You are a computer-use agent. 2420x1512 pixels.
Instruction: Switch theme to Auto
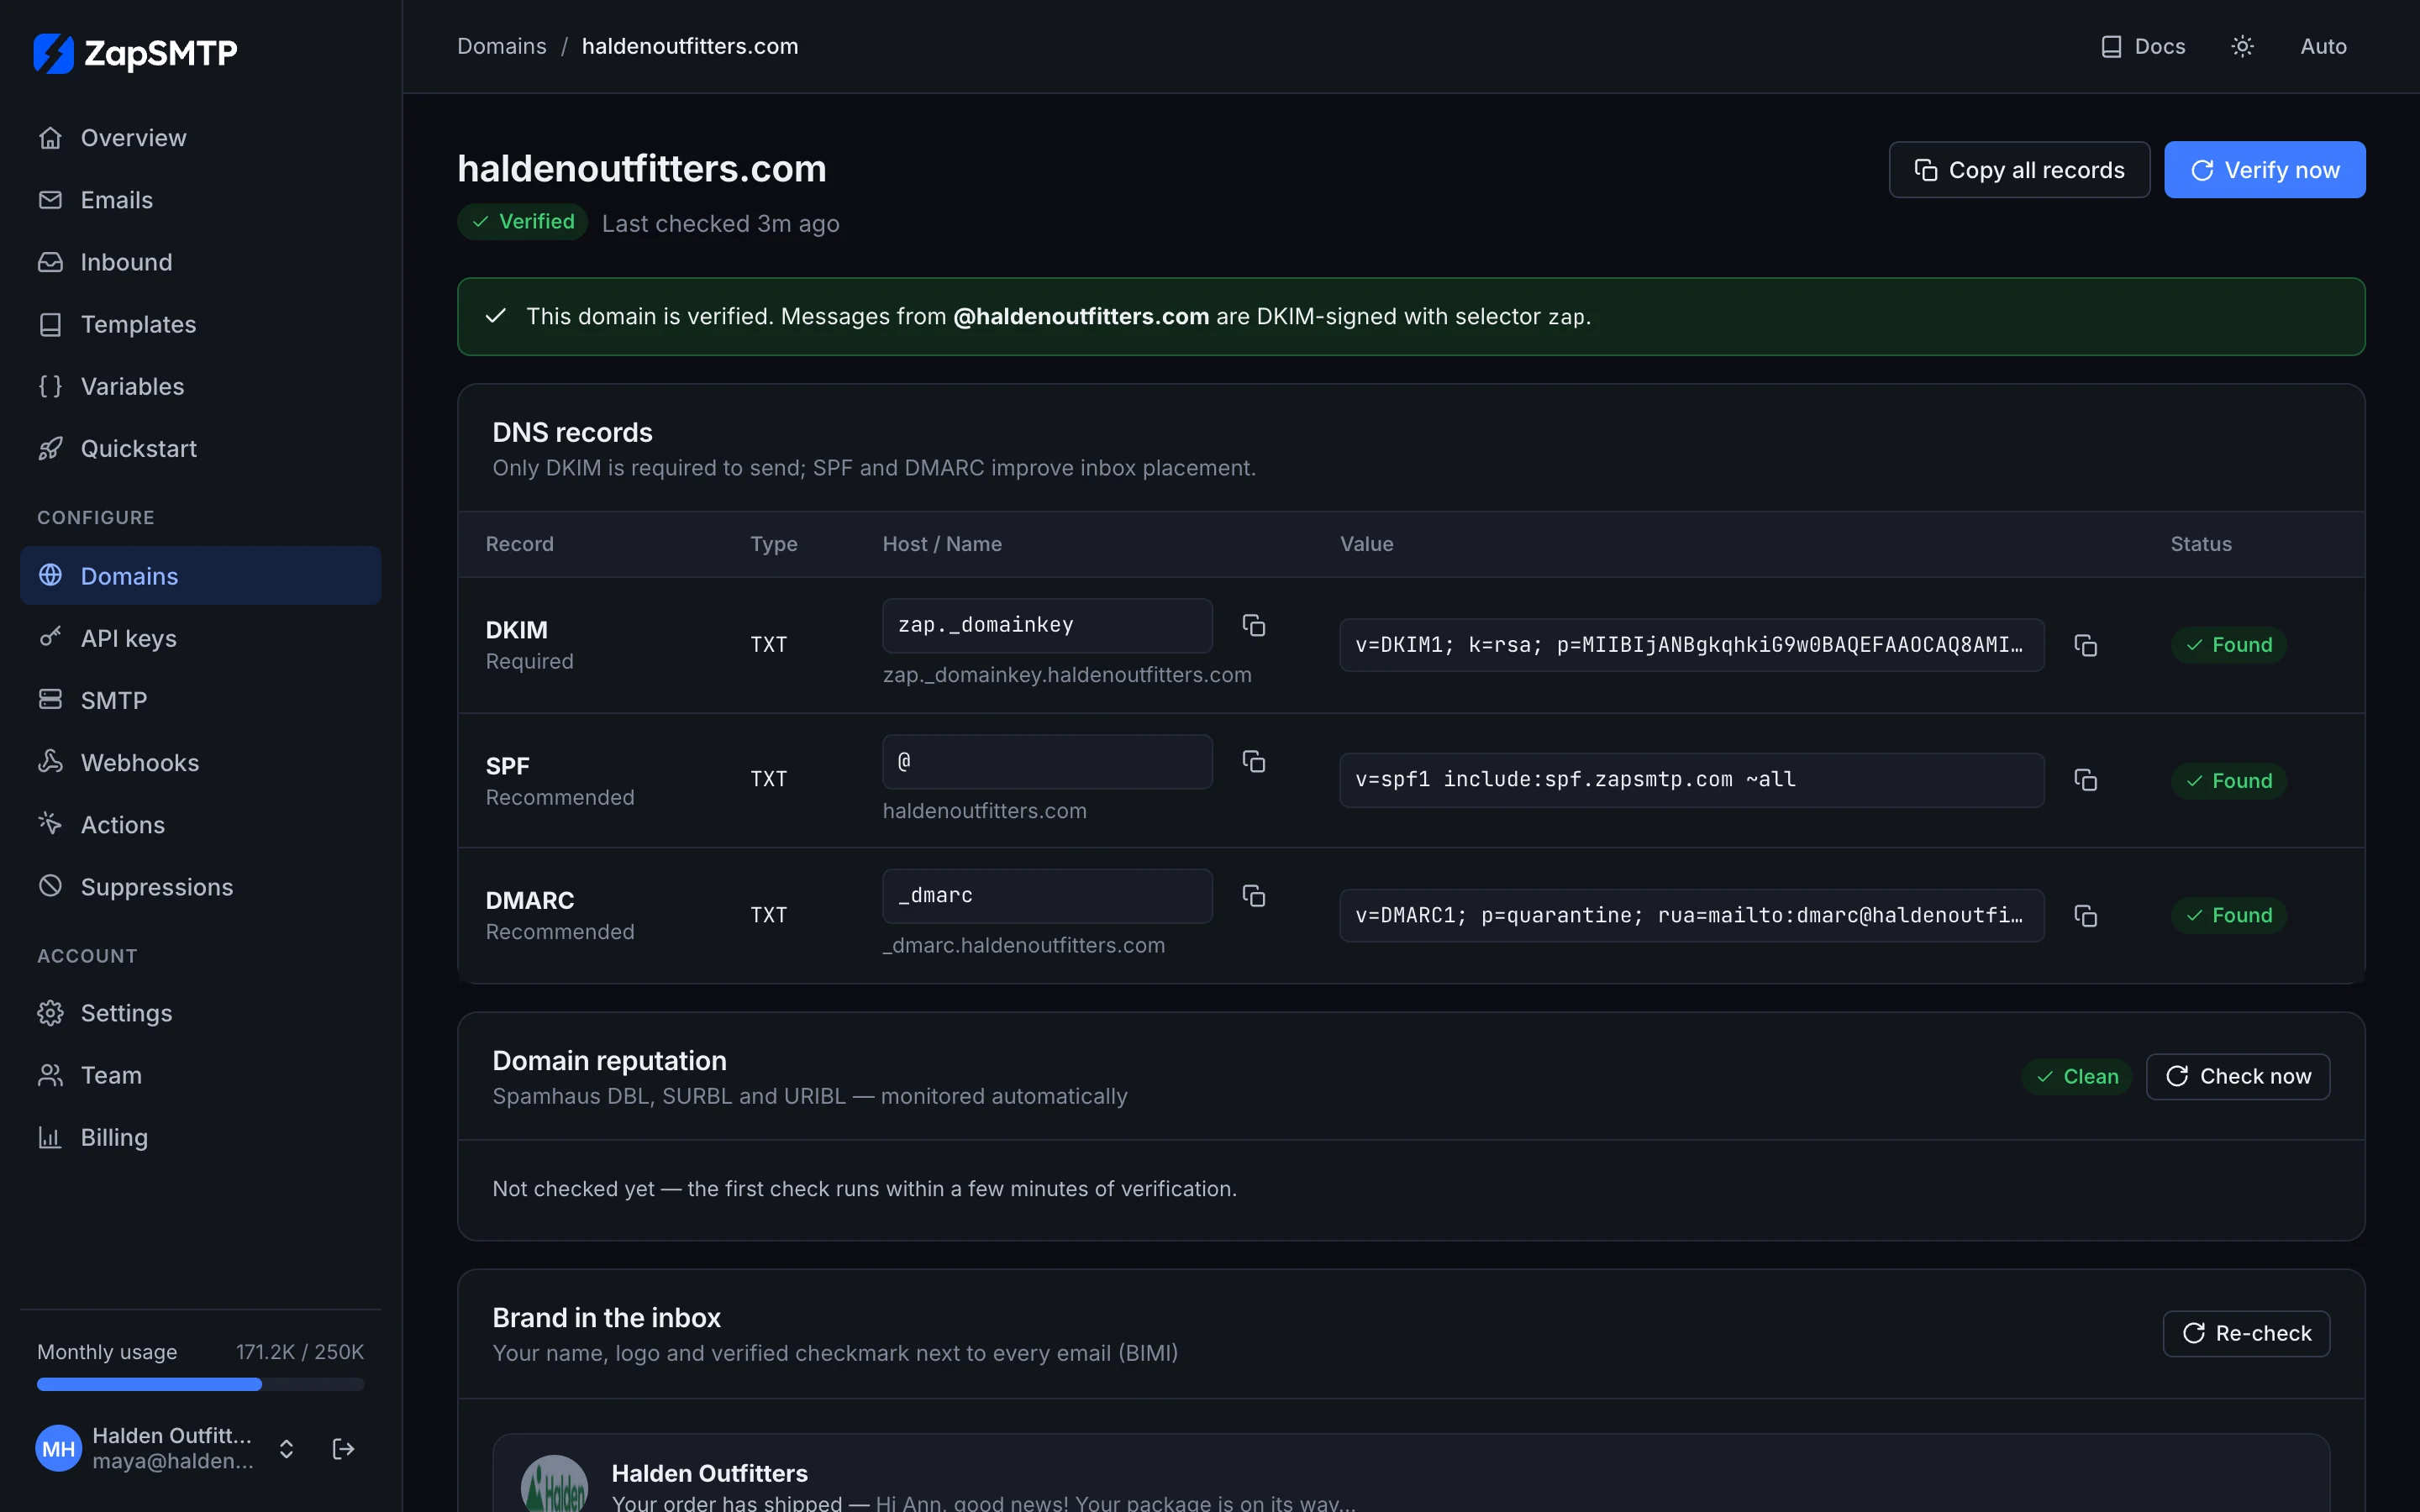[2323, 46]
